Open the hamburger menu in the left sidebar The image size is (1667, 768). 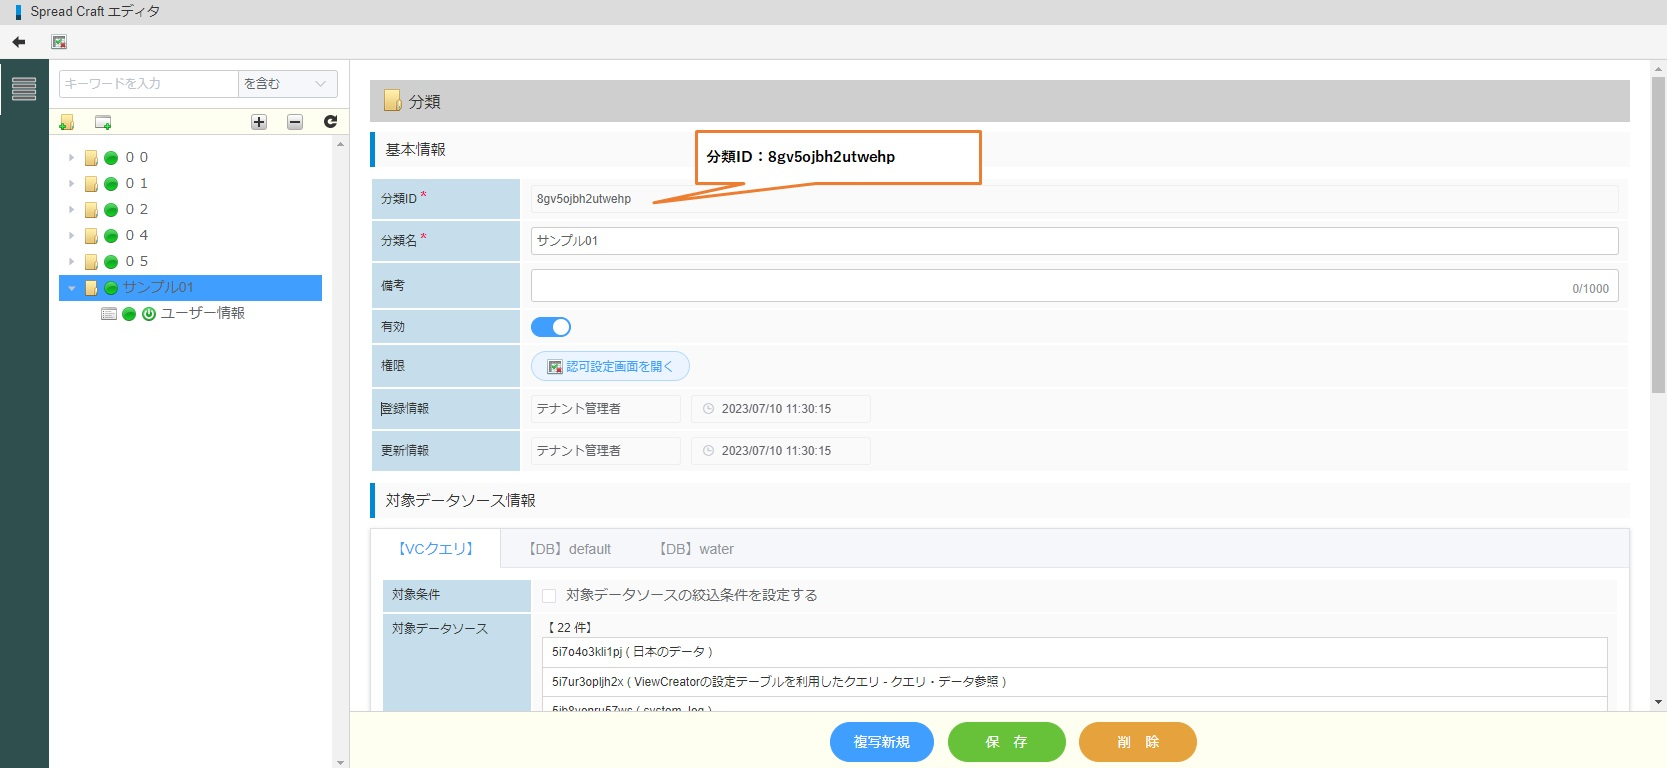(x=24, y=89)
